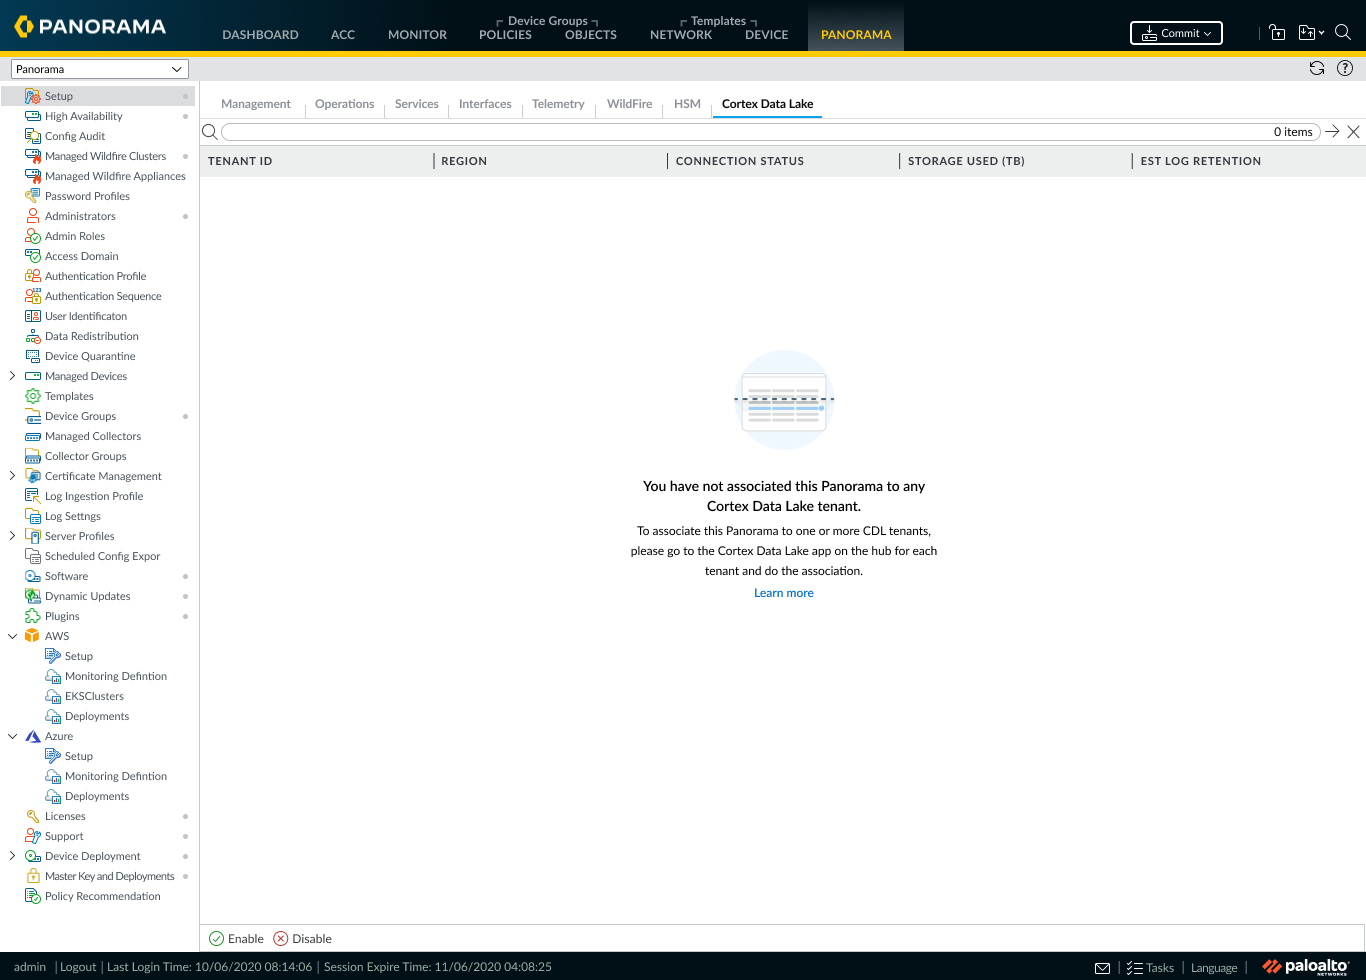This screenshot has height=980, width=1366.
Task: Click the Licenses key icon
Action: tap(33, 816)
